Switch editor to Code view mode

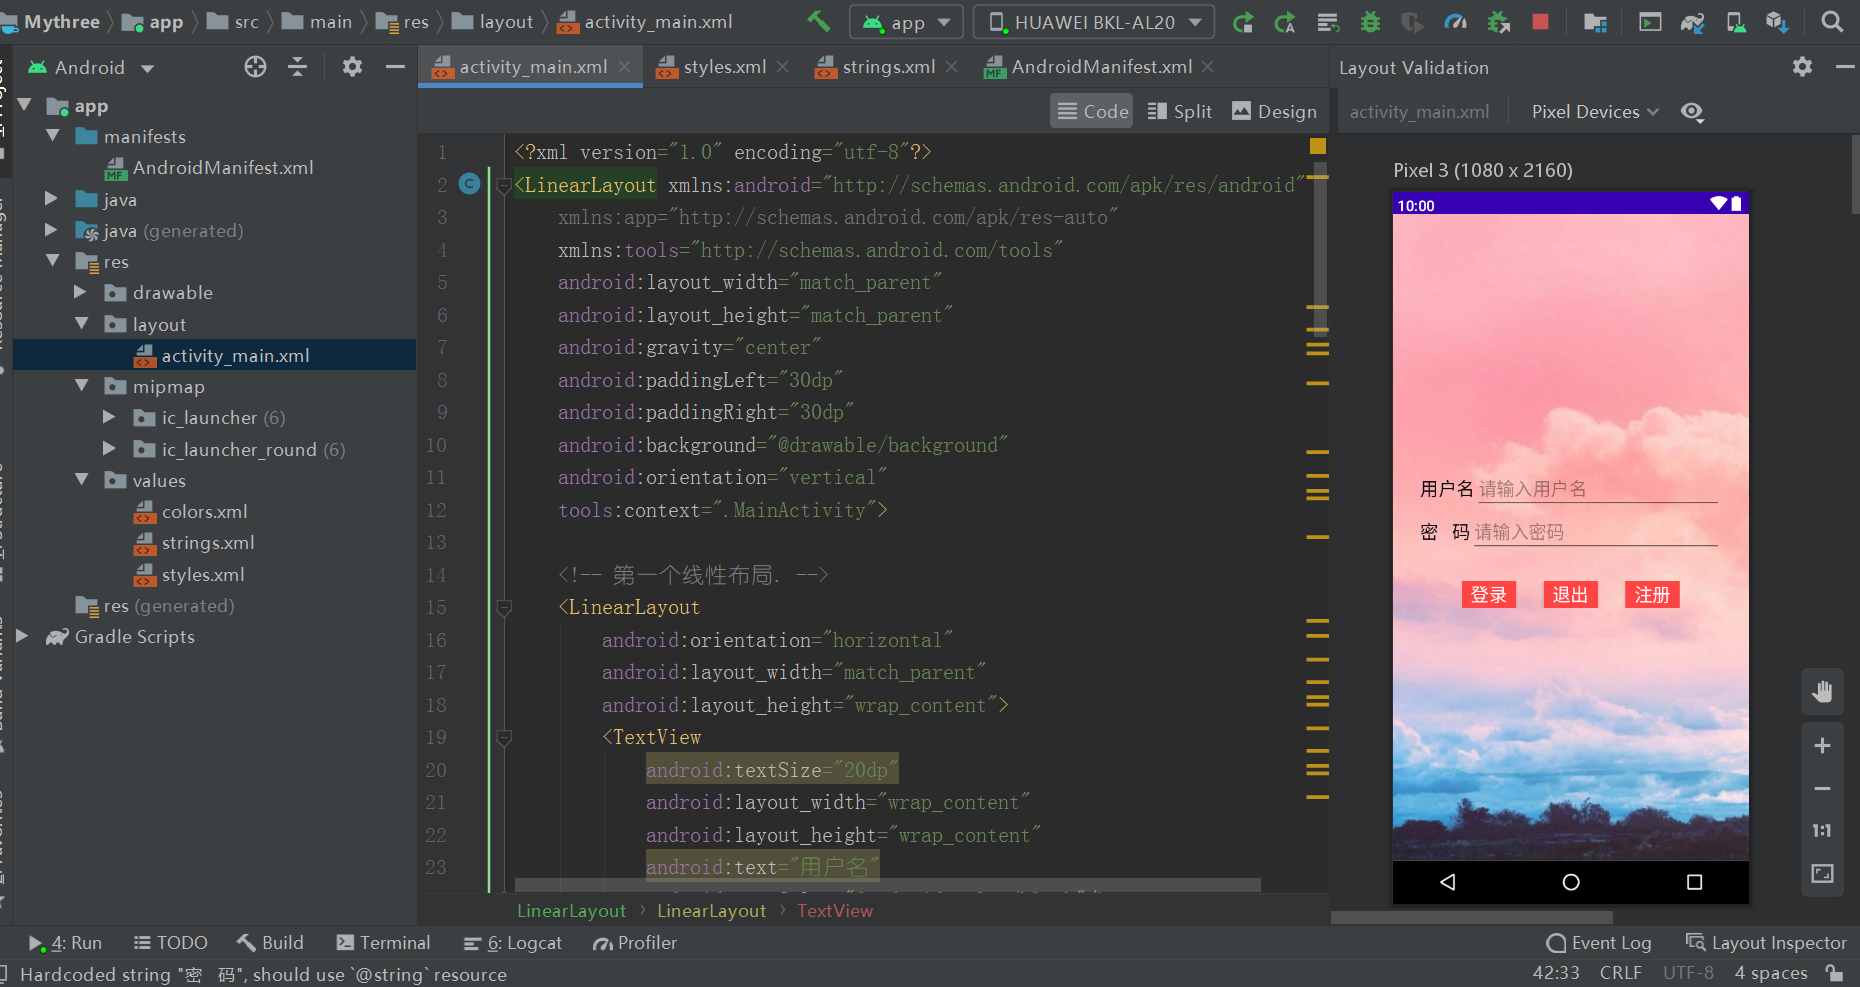click(1092, 111)
